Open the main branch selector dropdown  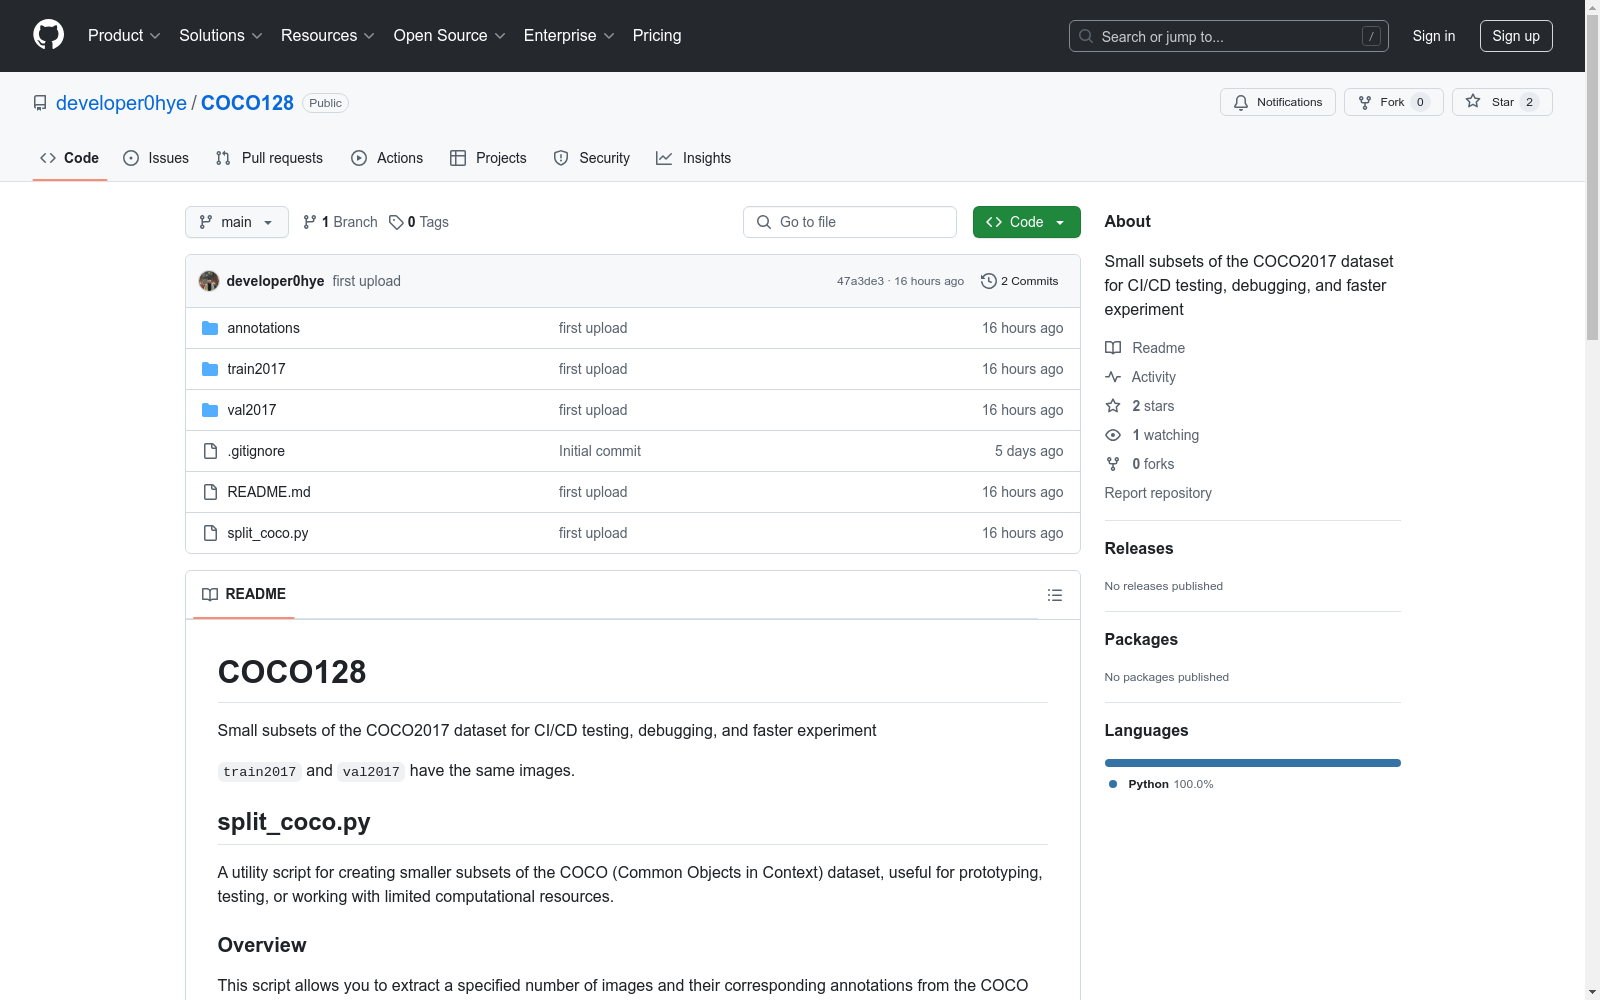point(237,222)
